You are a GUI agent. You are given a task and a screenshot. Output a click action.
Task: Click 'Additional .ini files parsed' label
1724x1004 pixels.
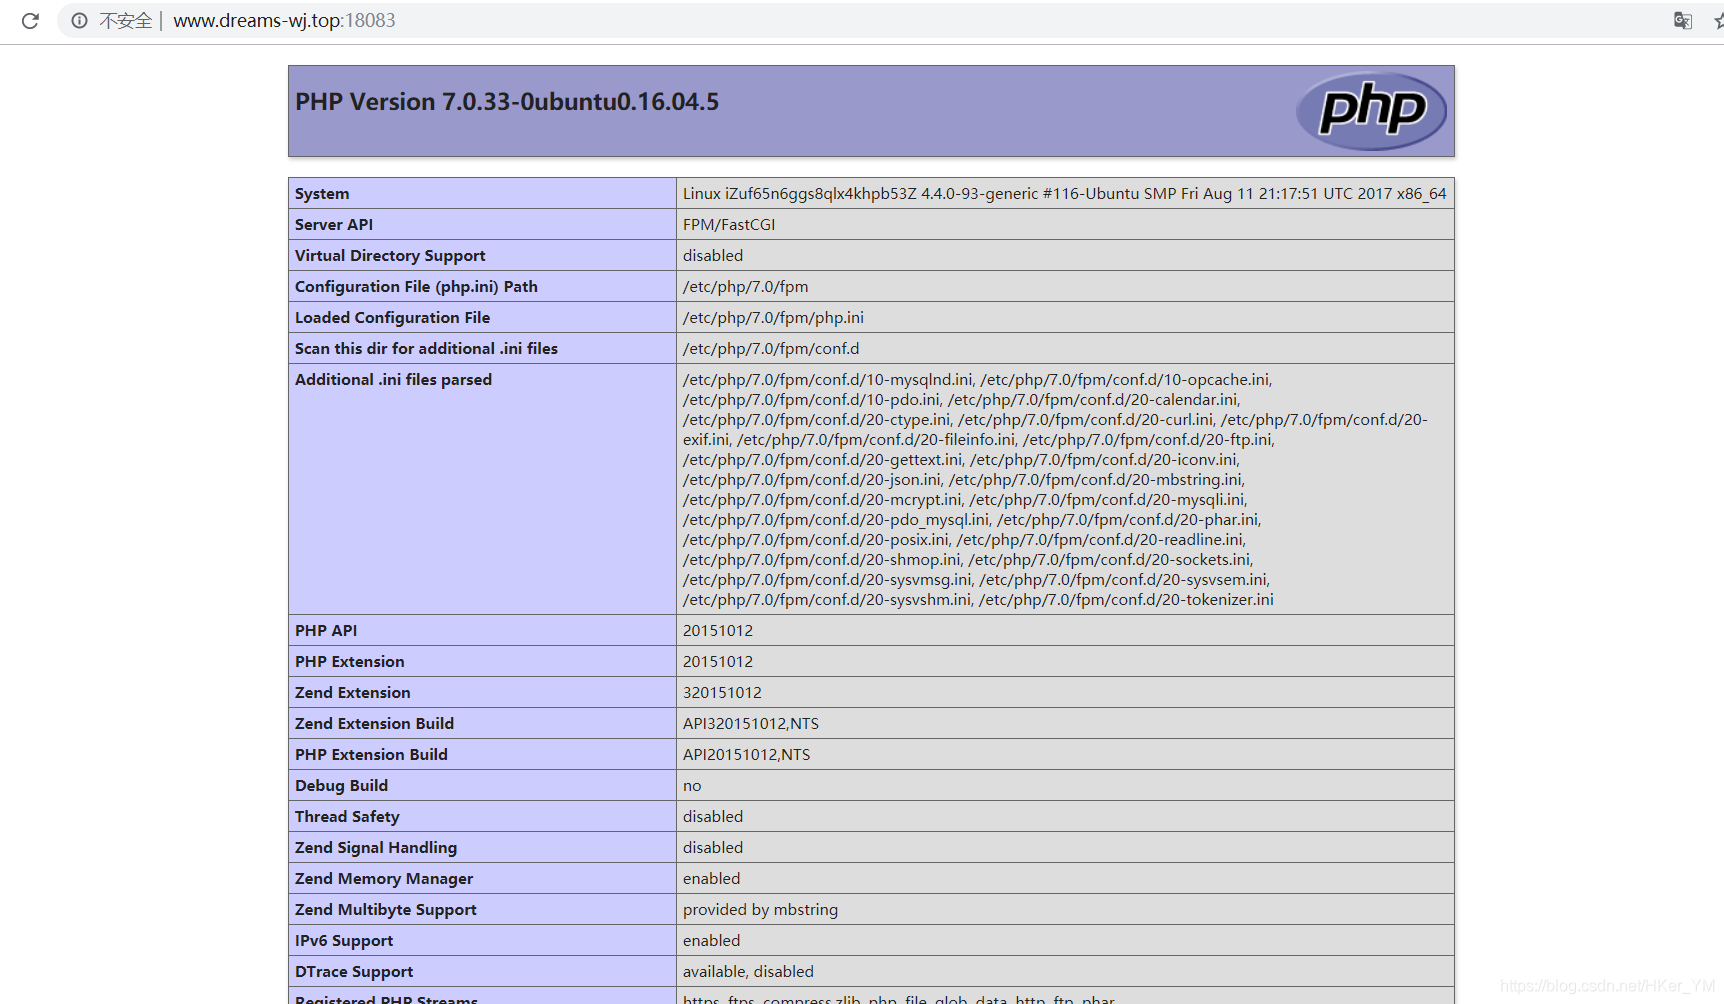(x=393, y=380)
